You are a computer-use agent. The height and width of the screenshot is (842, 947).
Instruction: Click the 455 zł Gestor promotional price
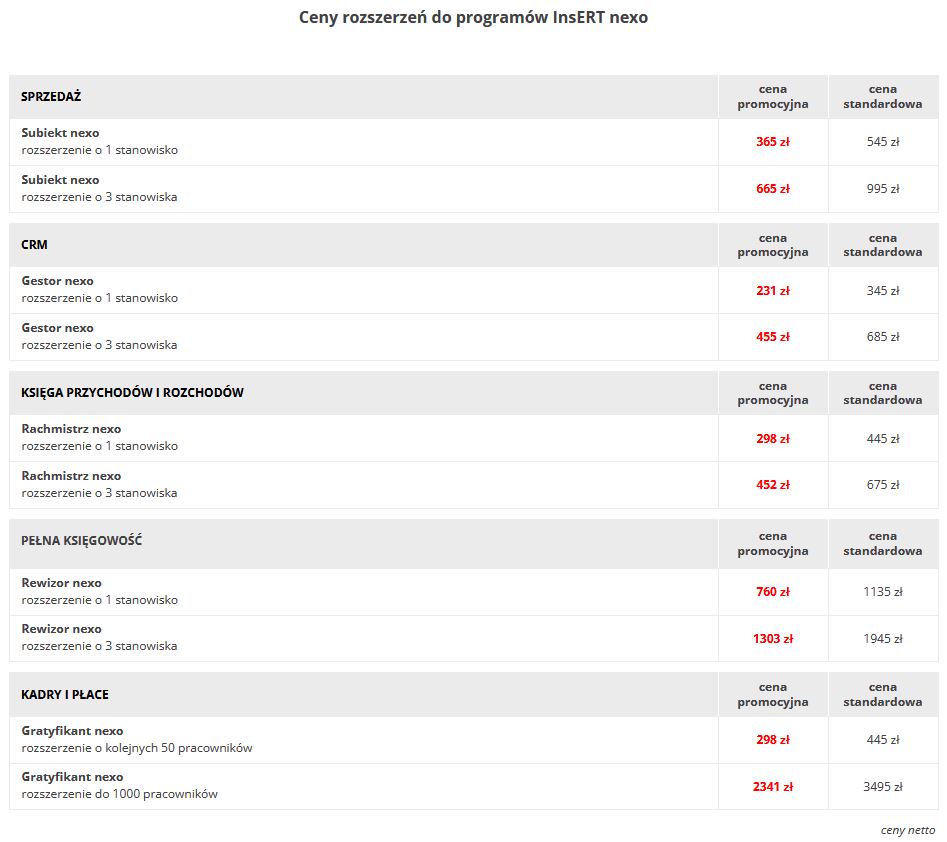772,337
